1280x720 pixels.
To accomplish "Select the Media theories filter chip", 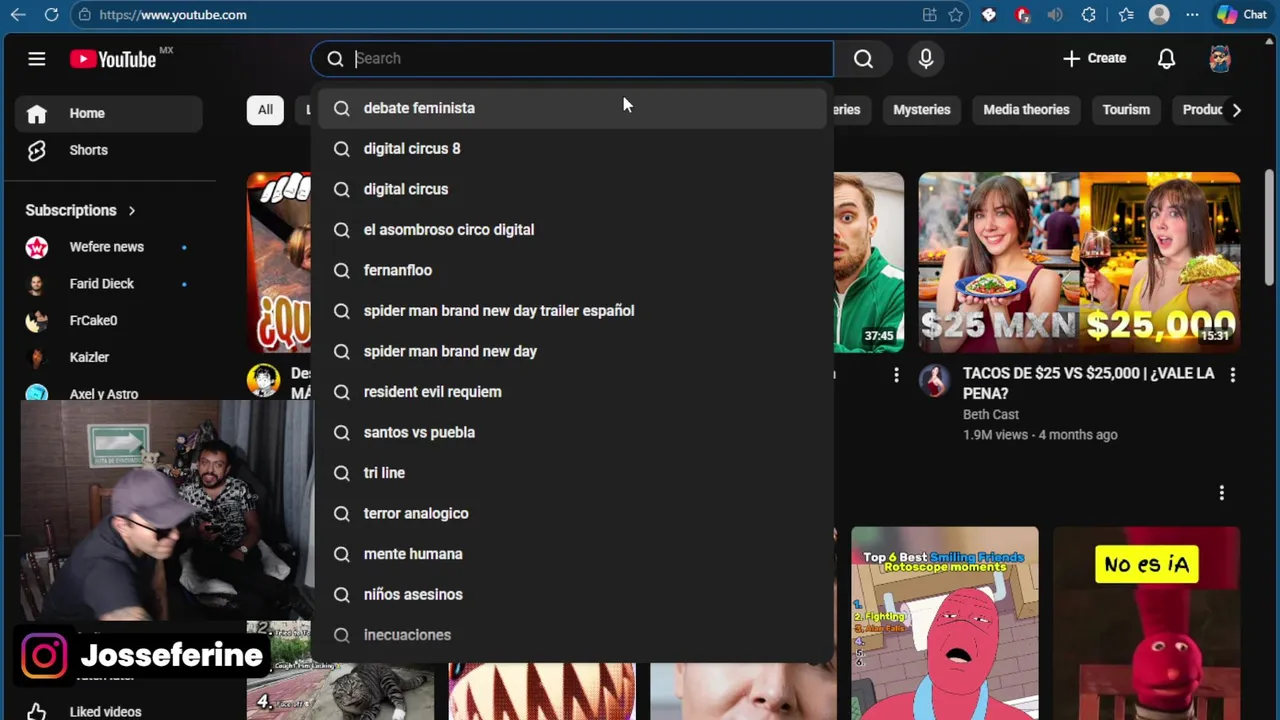I will point(1026,110).
